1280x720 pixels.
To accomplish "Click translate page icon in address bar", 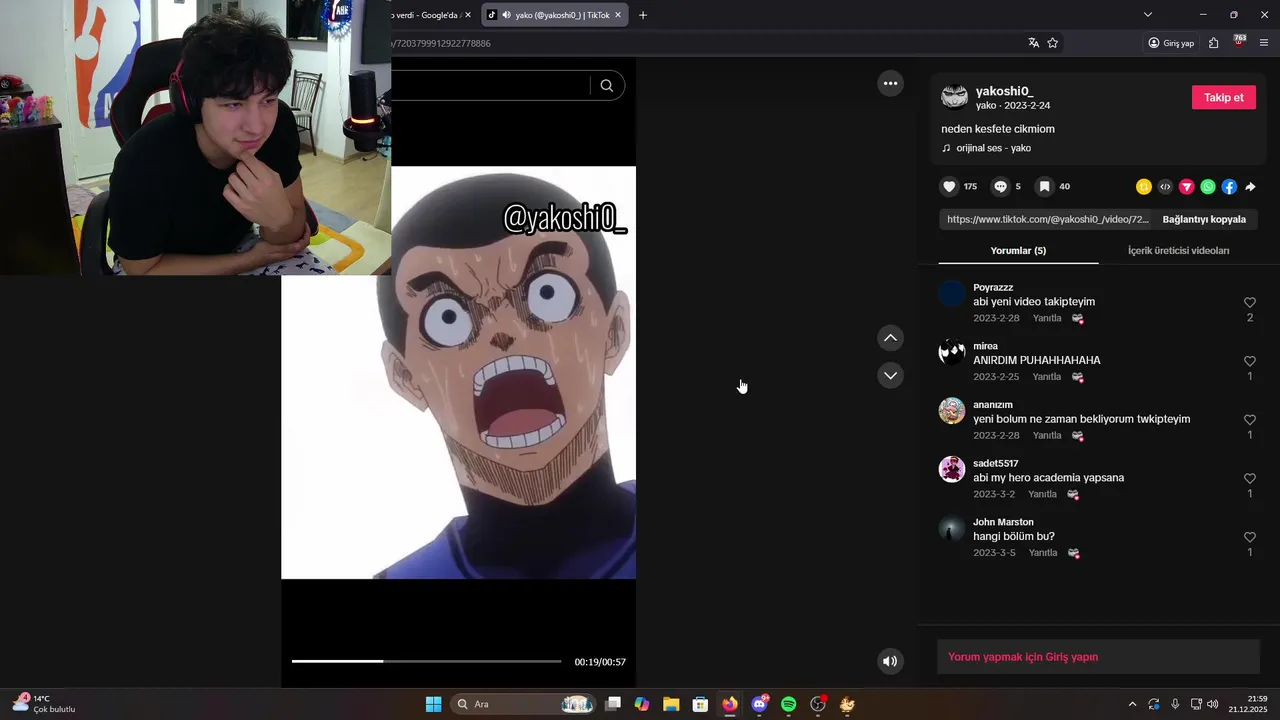I will (x=1033, y=43).
